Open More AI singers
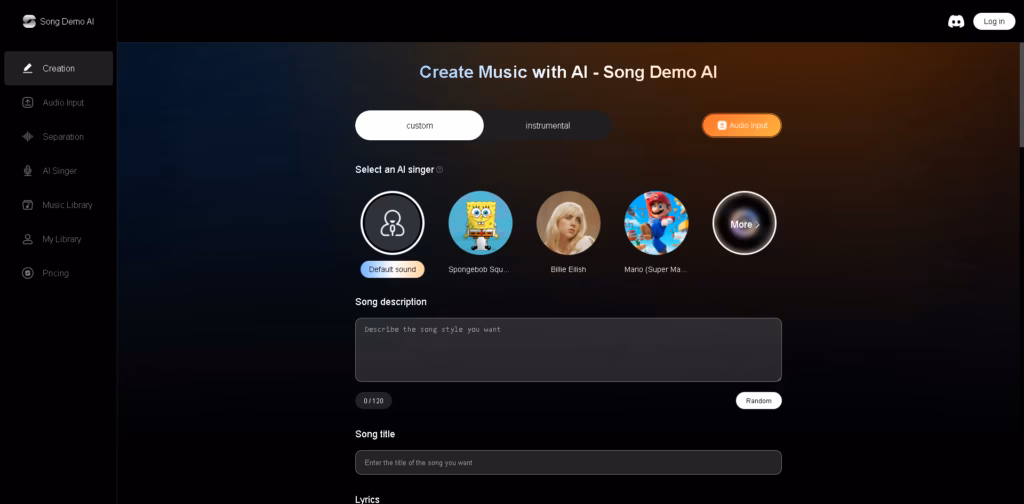 (x=744, y=223)
